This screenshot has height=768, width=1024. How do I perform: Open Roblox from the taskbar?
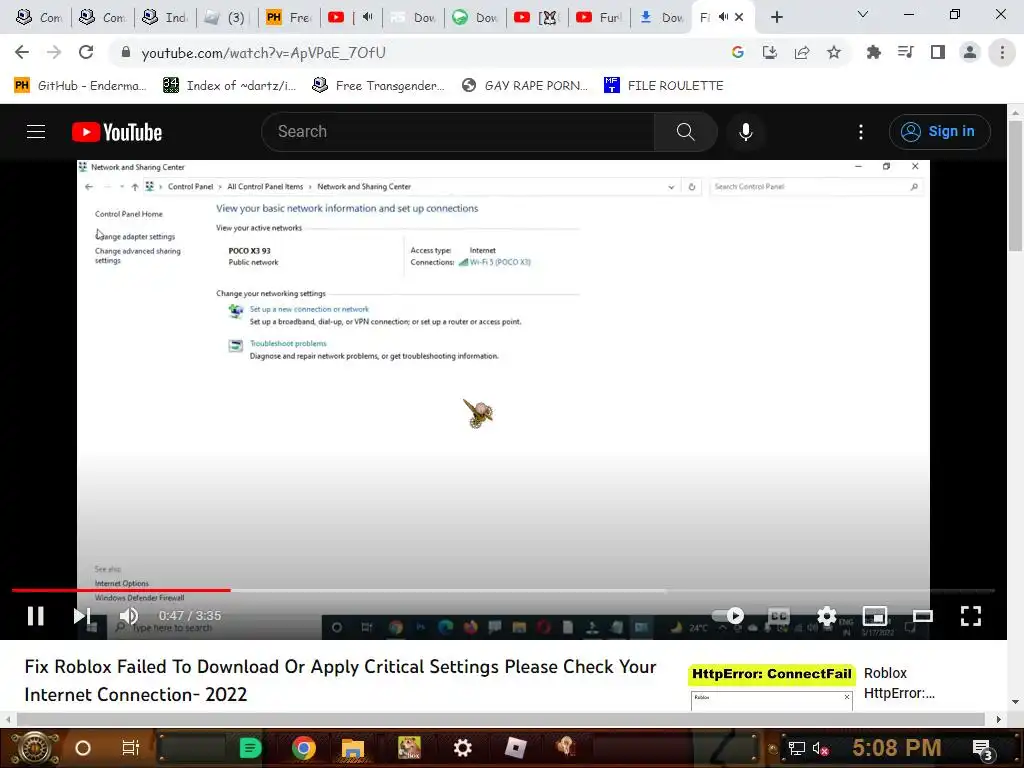[x=515, y=748]
